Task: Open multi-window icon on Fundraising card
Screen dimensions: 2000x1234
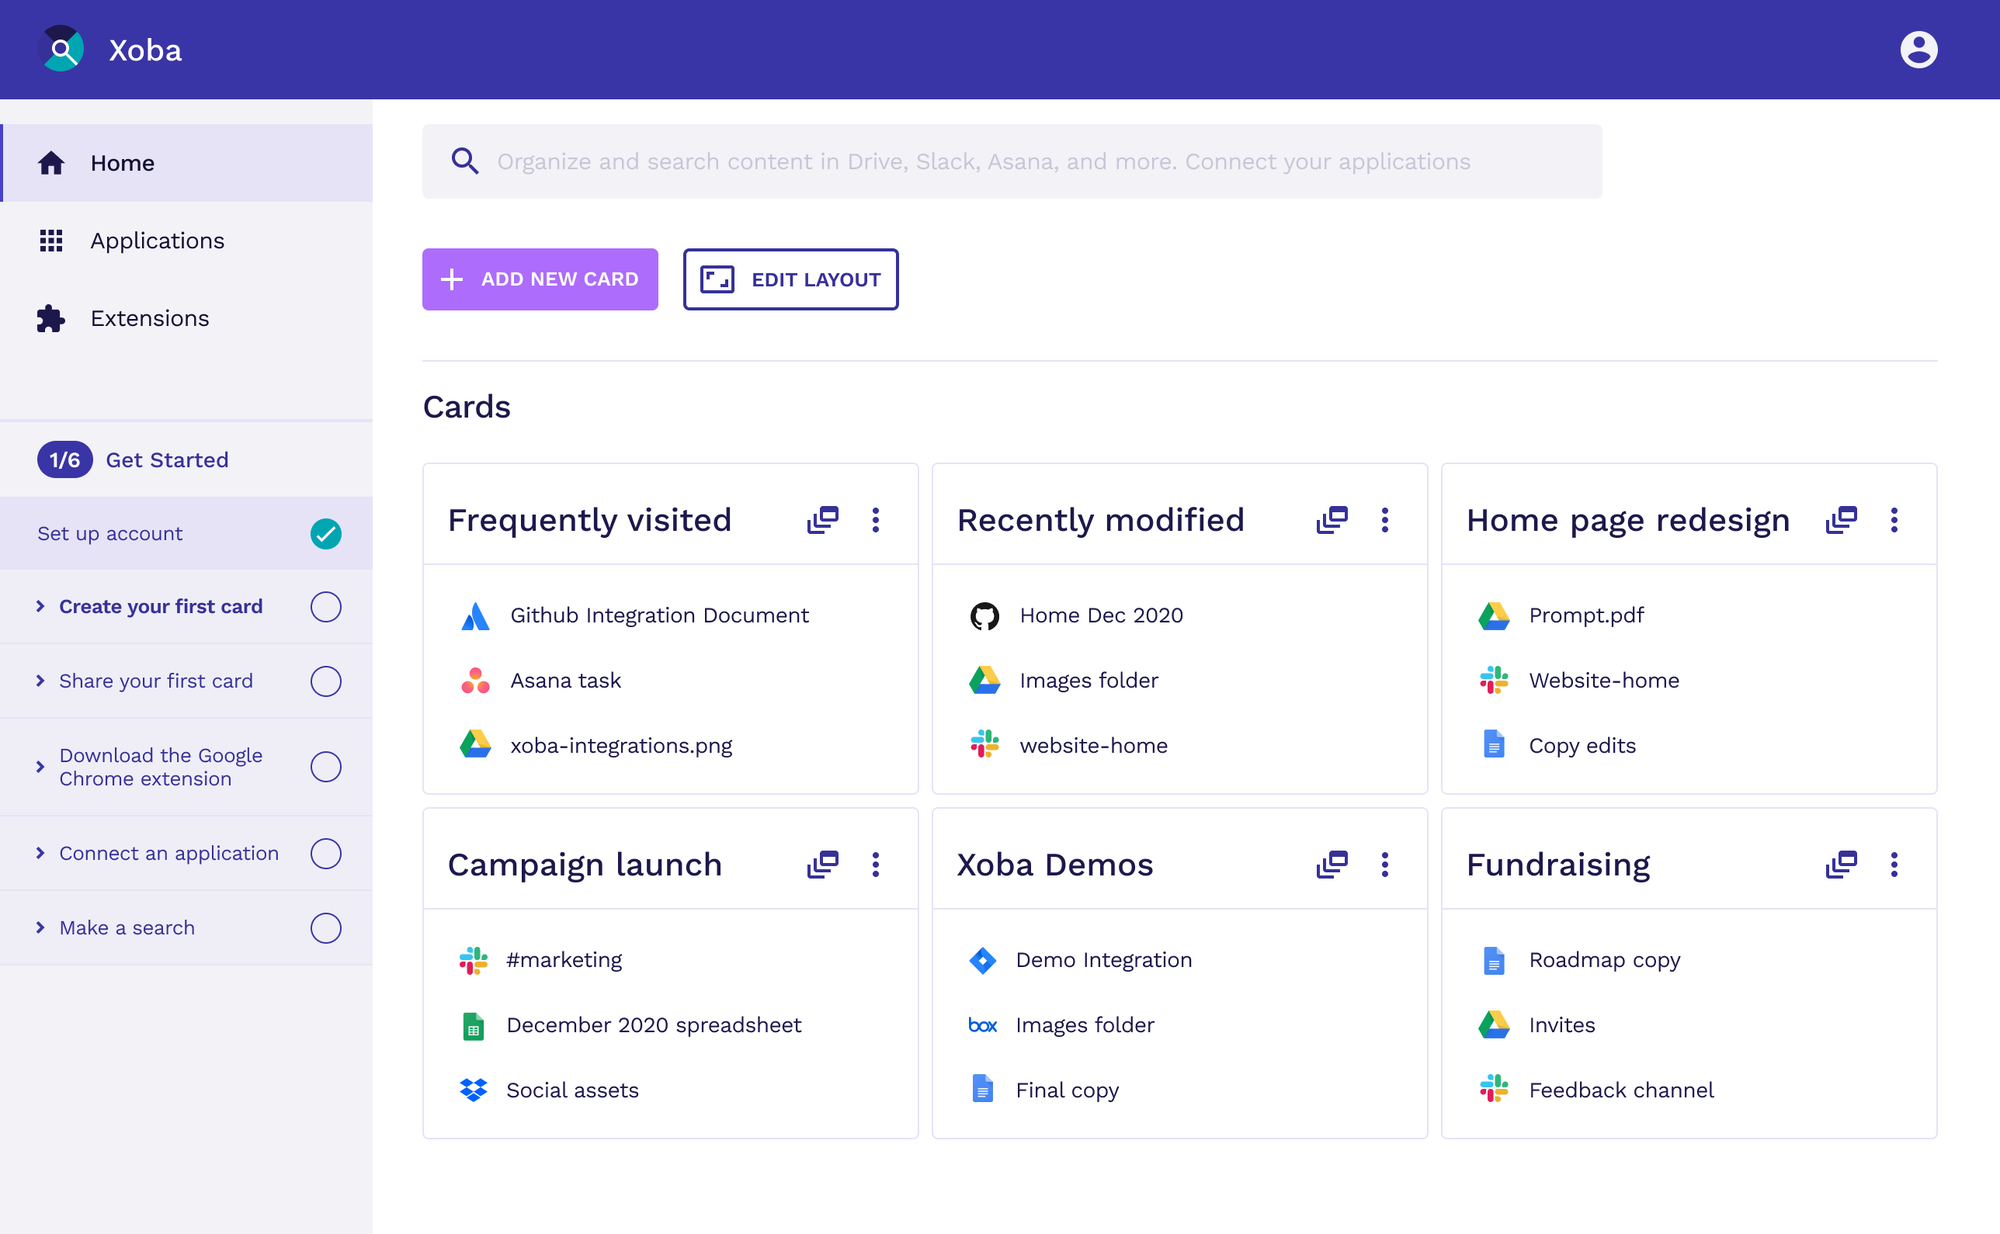Action: click(1841, 864)
